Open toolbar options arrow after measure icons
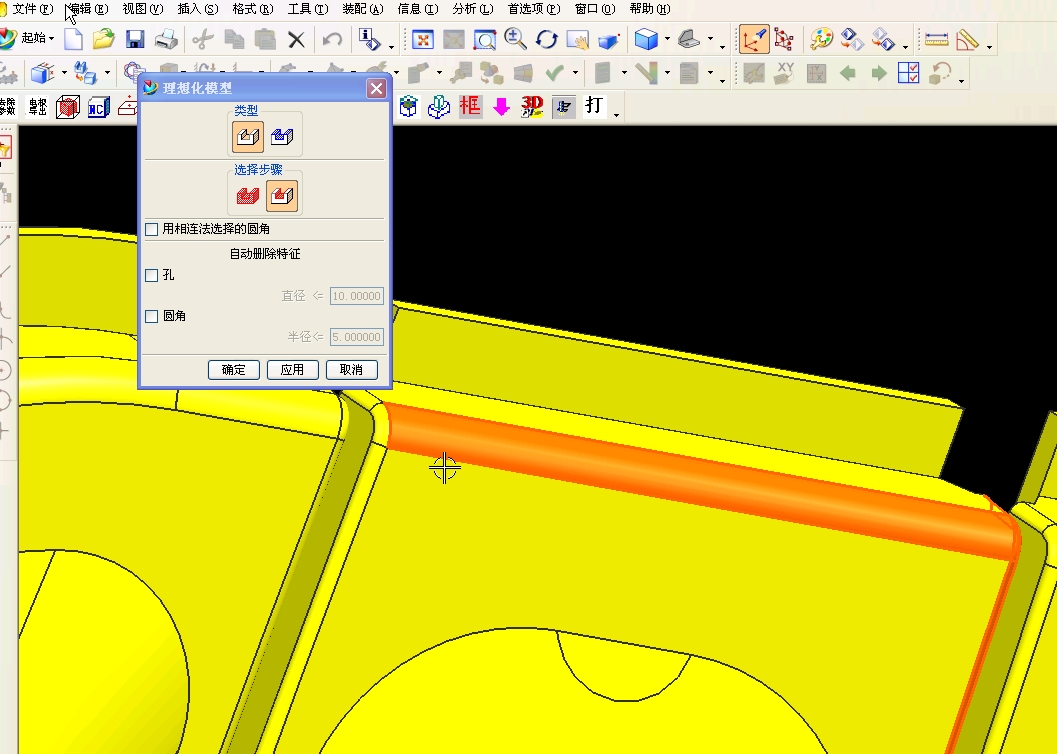The height and width of the screenshot is (754, 1057). click(989, 46)
